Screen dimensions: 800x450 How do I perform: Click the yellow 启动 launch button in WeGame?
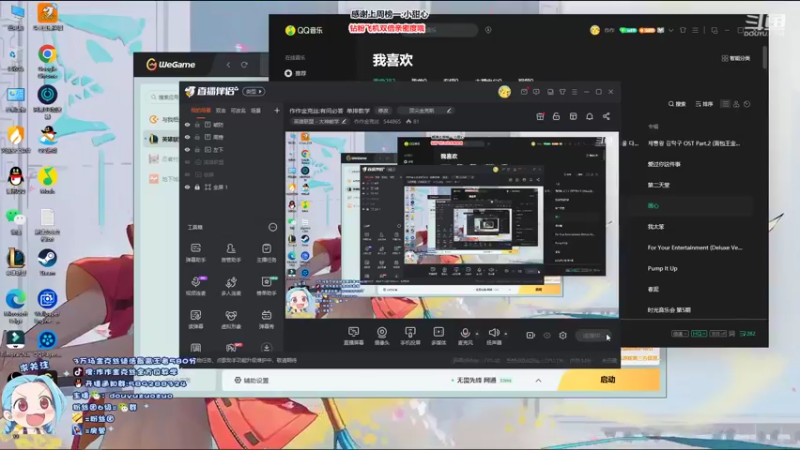pyautogui.click(x=609, y=380)
